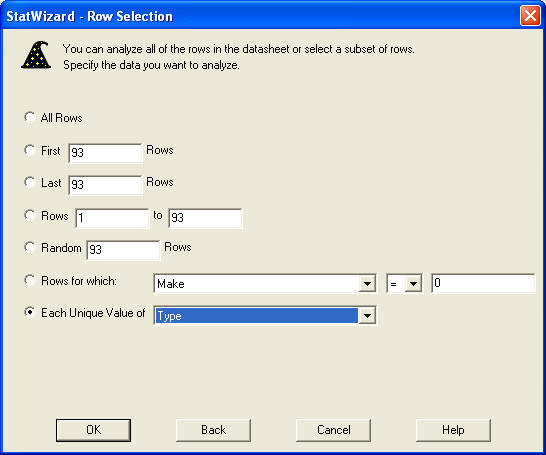Select the All Rows radio option
The height and width of the screenshot is (455, 546).
coord(30,117)
